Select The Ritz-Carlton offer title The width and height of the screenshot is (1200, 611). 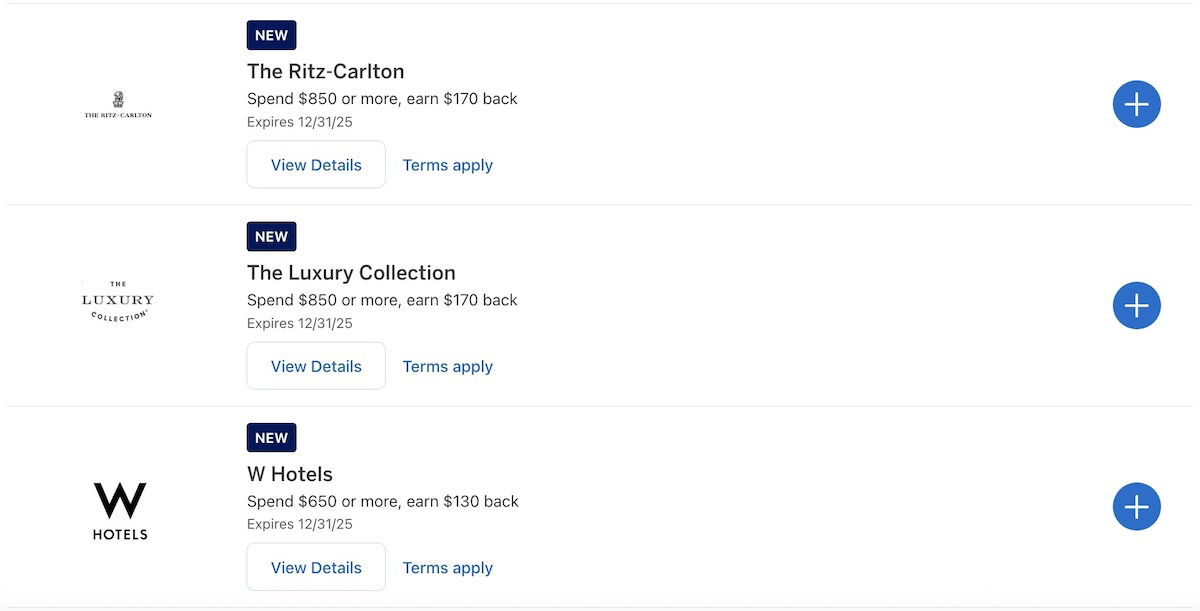pyautogui.click(x=325, y=72)
